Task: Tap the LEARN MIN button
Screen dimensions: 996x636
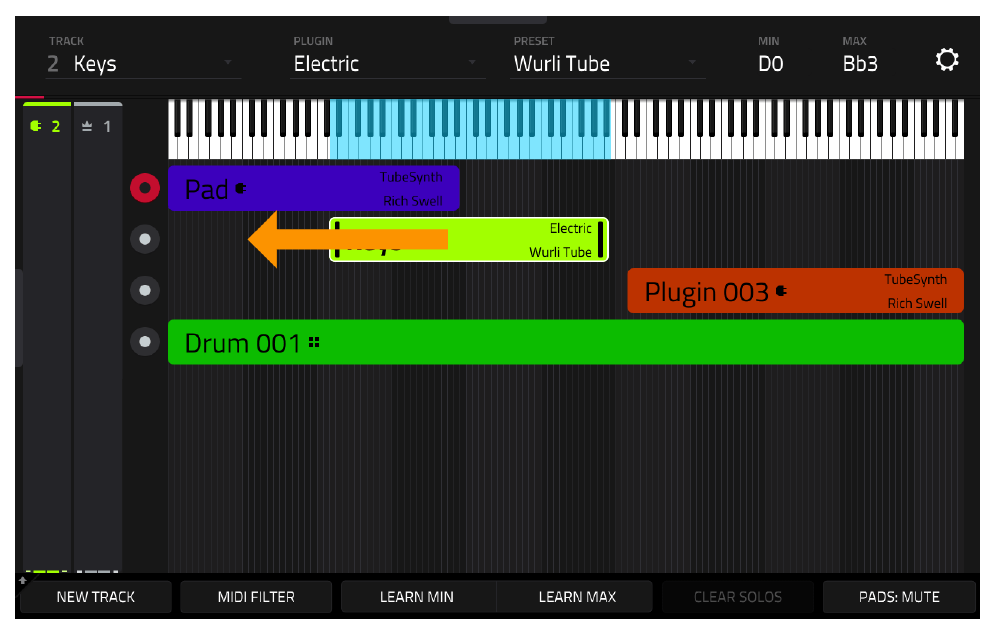Action: tap(417, 597)
